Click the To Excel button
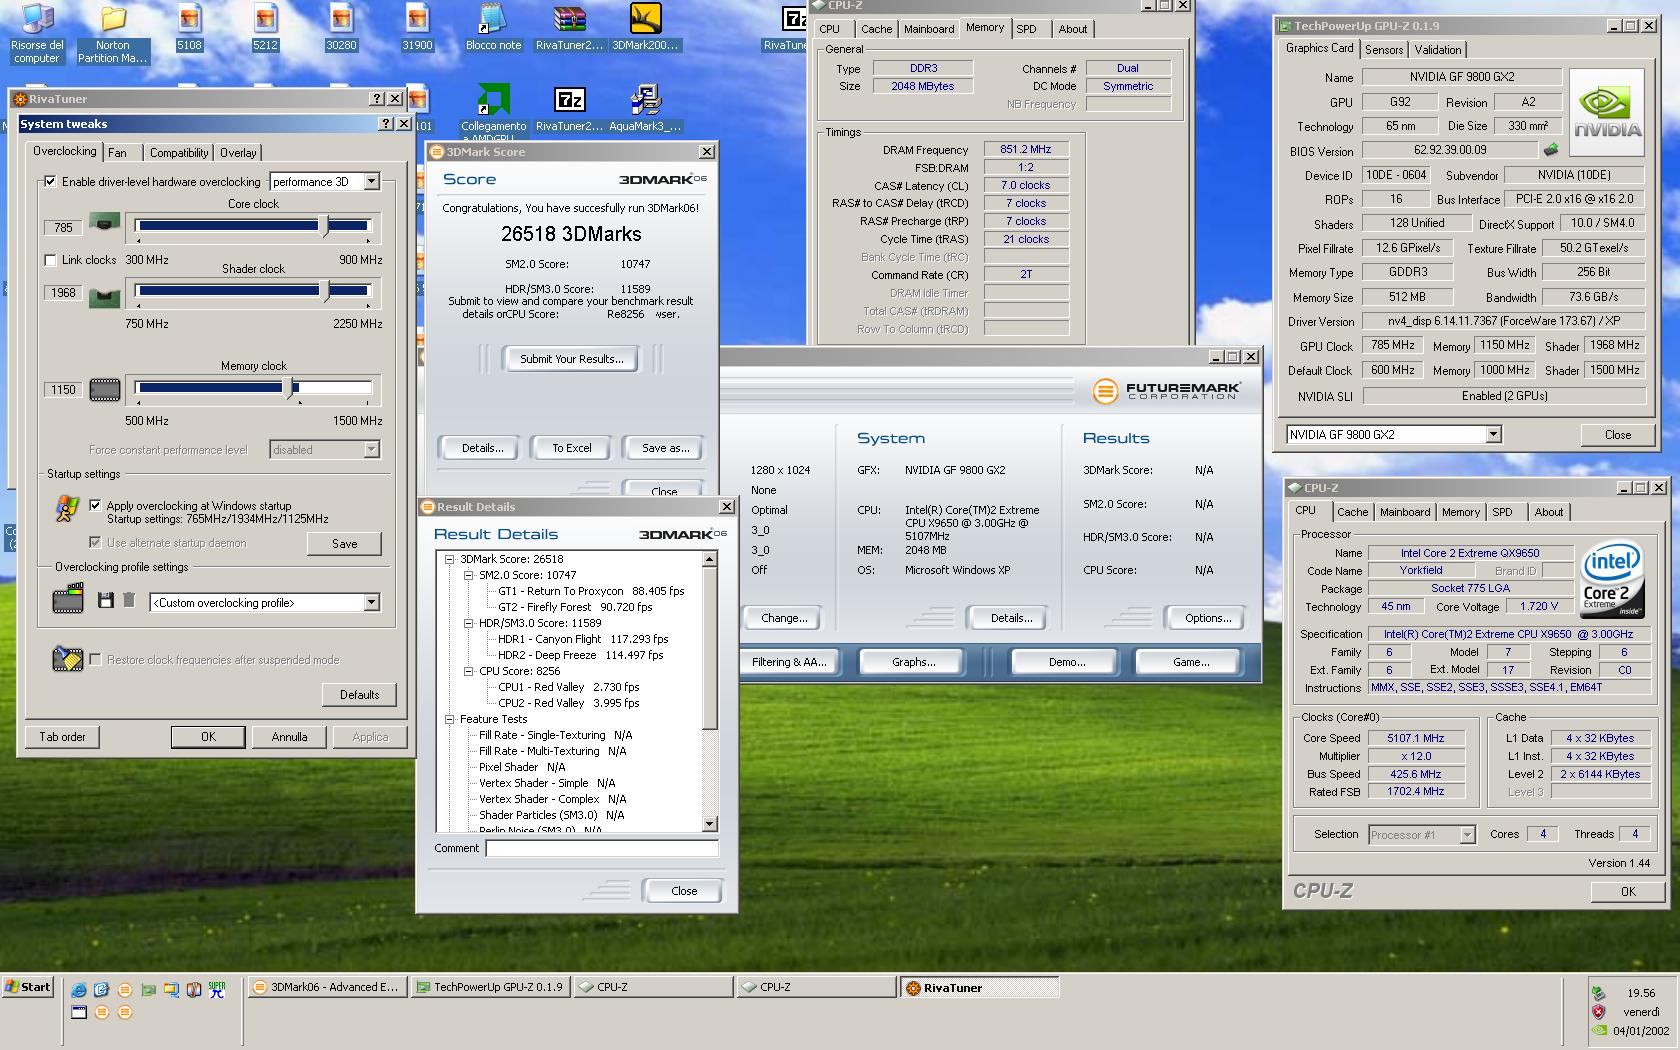Screen dimensions: 1680x1050 572,448
